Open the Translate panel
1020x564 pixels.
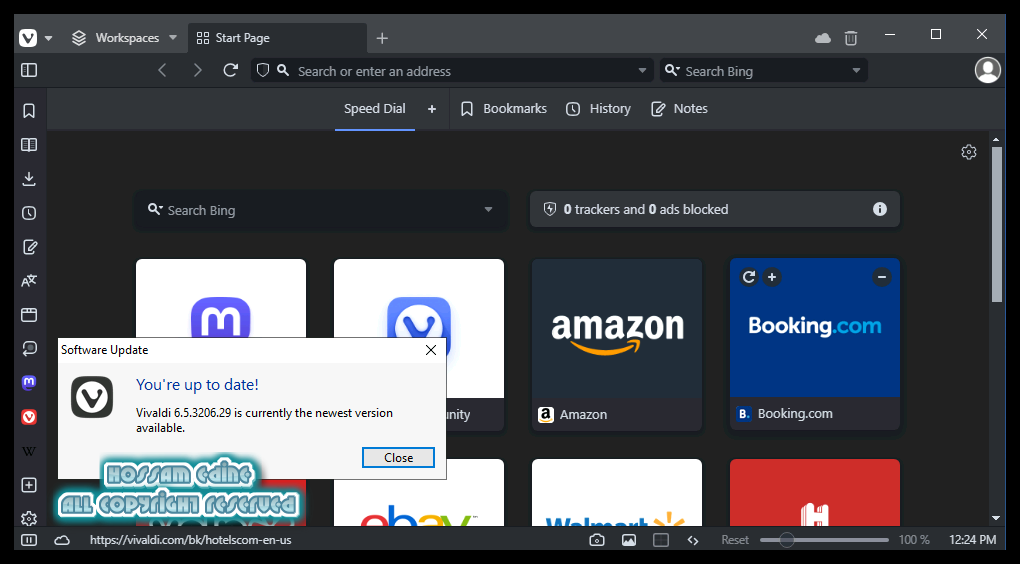(29, 281)
